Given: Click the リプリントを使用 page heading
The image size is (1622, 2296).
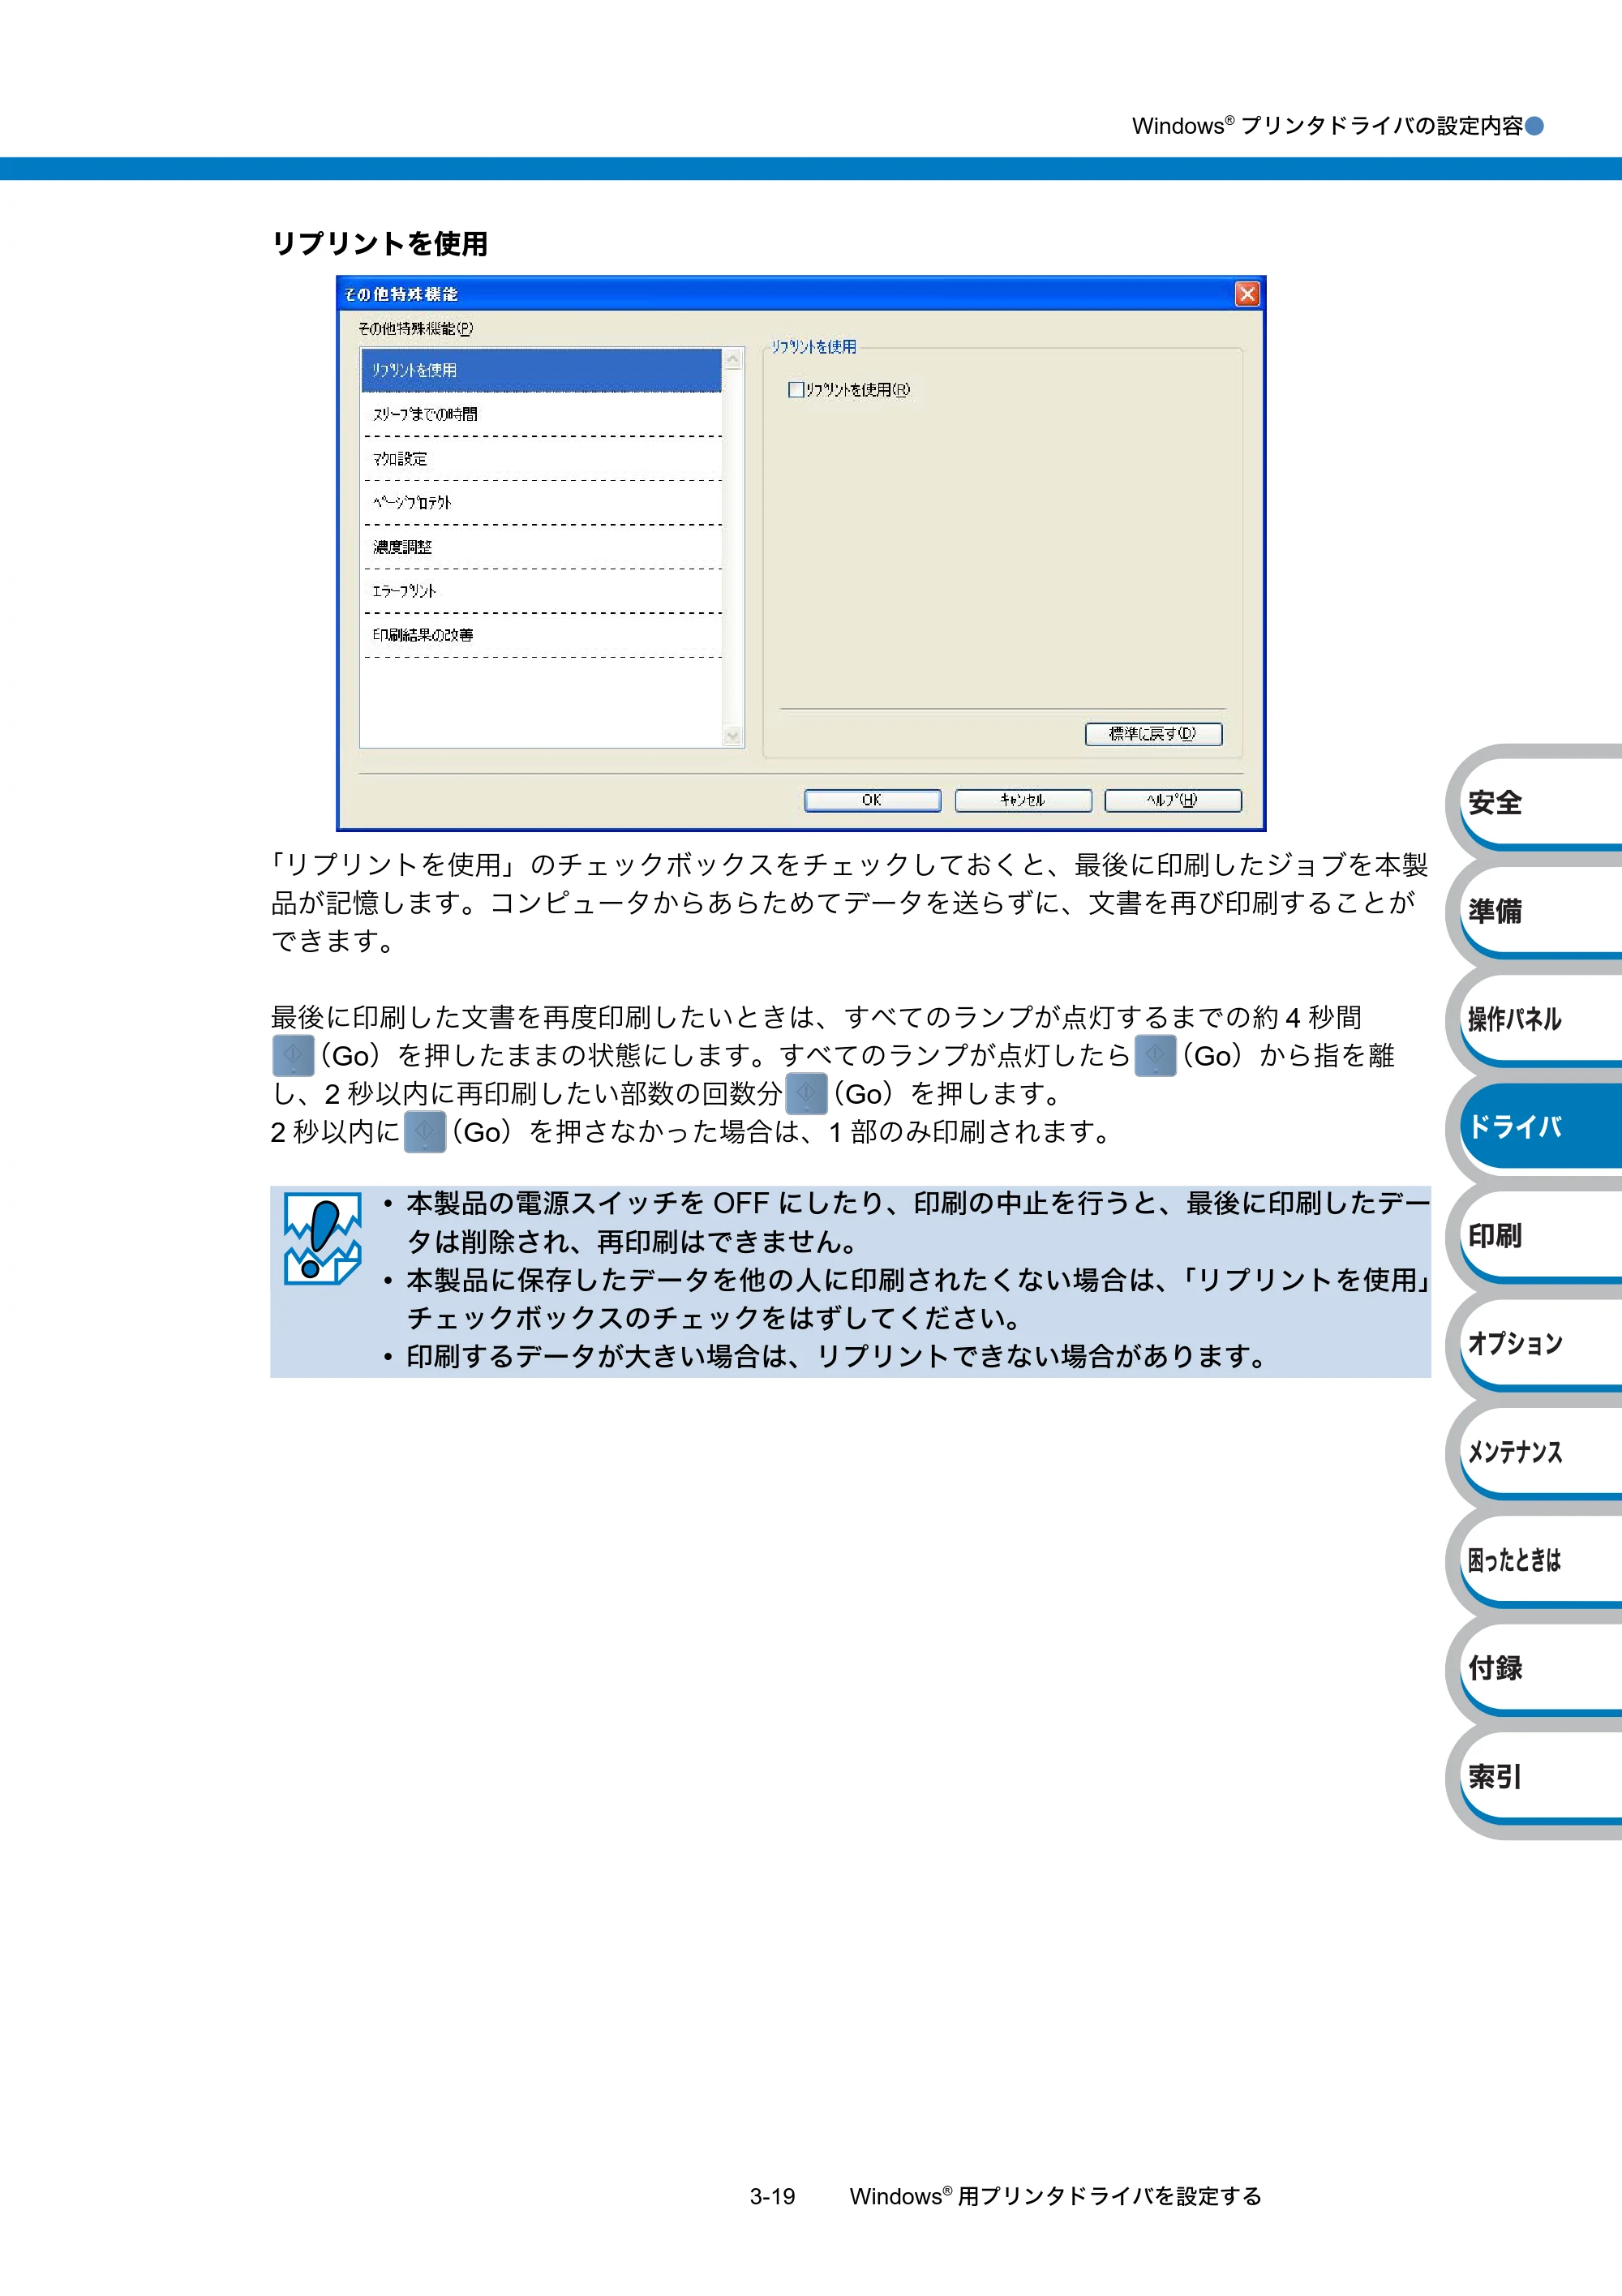Looking at the screenshot, I should 380,243.
